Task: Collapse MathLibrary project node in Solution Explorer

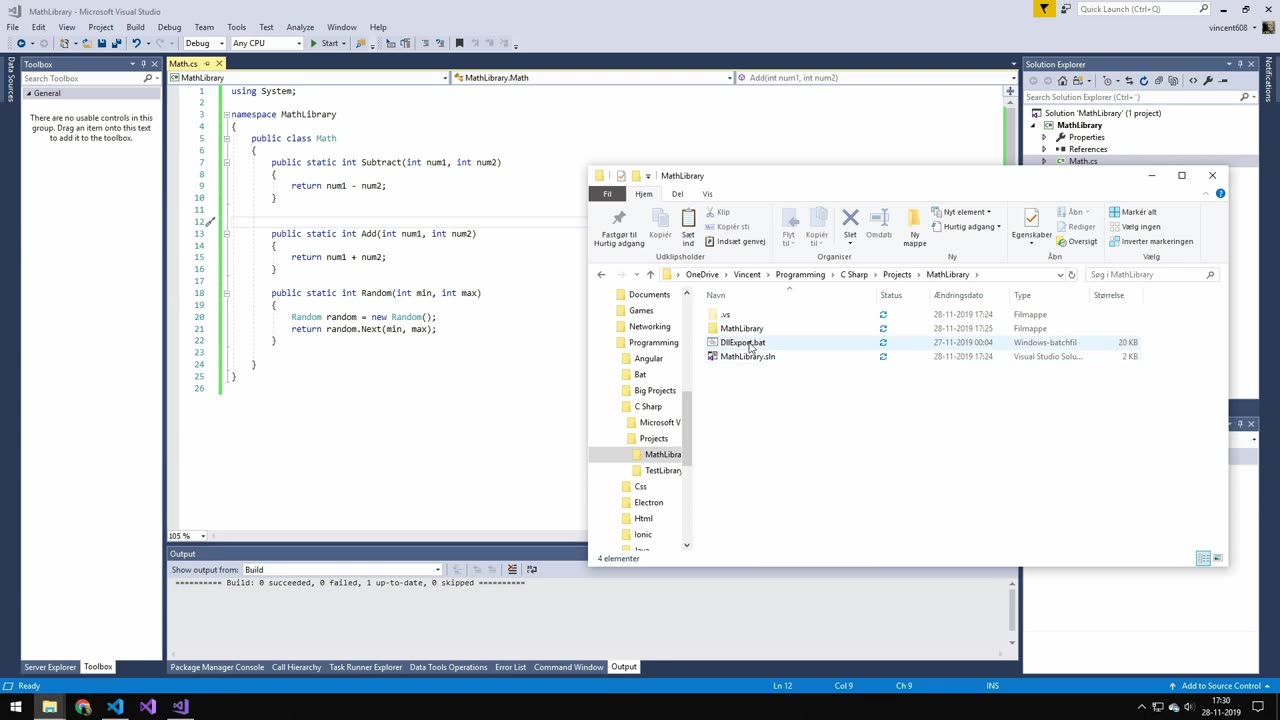Action: click(1034, 126)
